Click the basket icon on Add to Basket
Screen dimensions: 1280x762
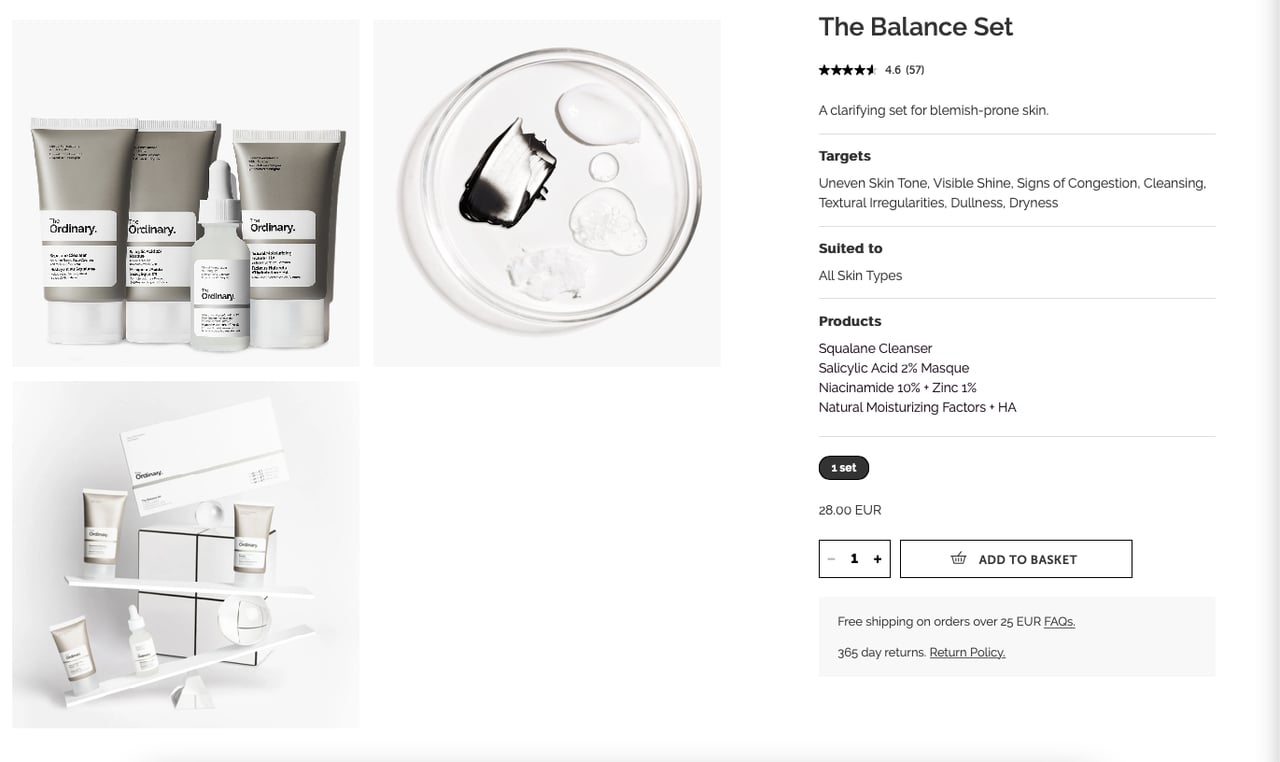coord(958,559)
